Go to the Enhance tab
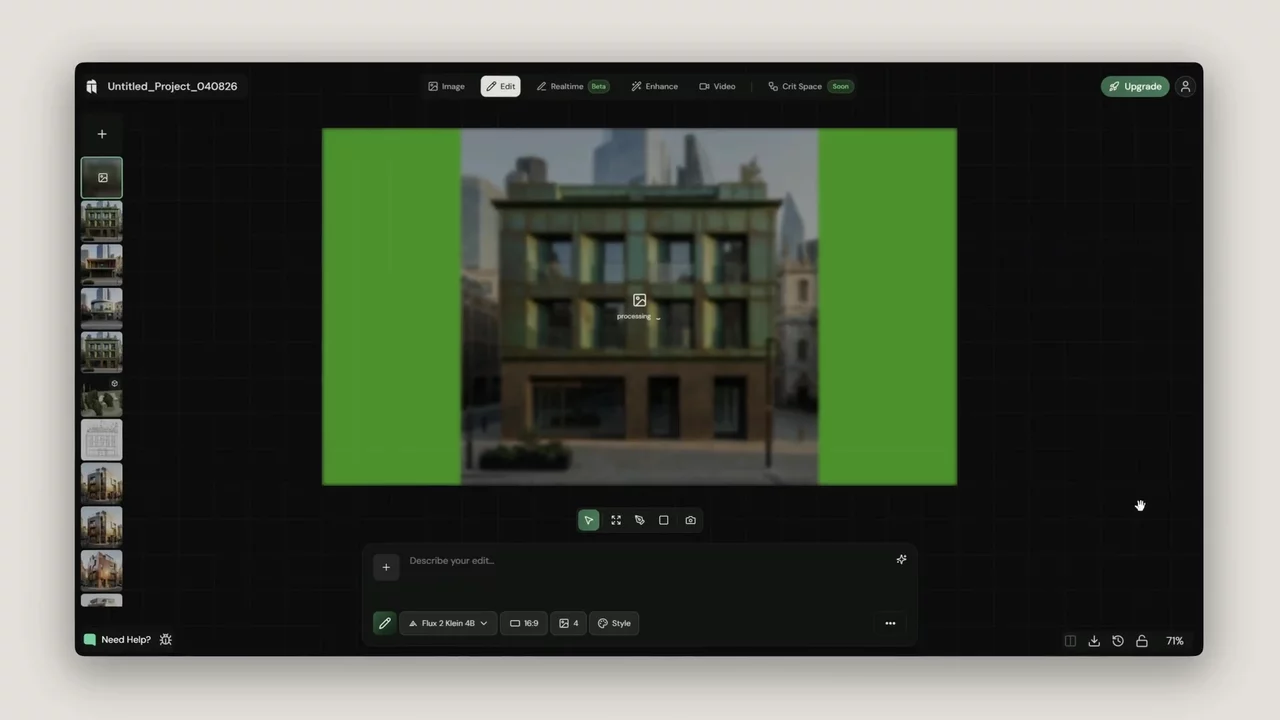The height and width of the screenshot is (720, 1280). click(655, 86)
